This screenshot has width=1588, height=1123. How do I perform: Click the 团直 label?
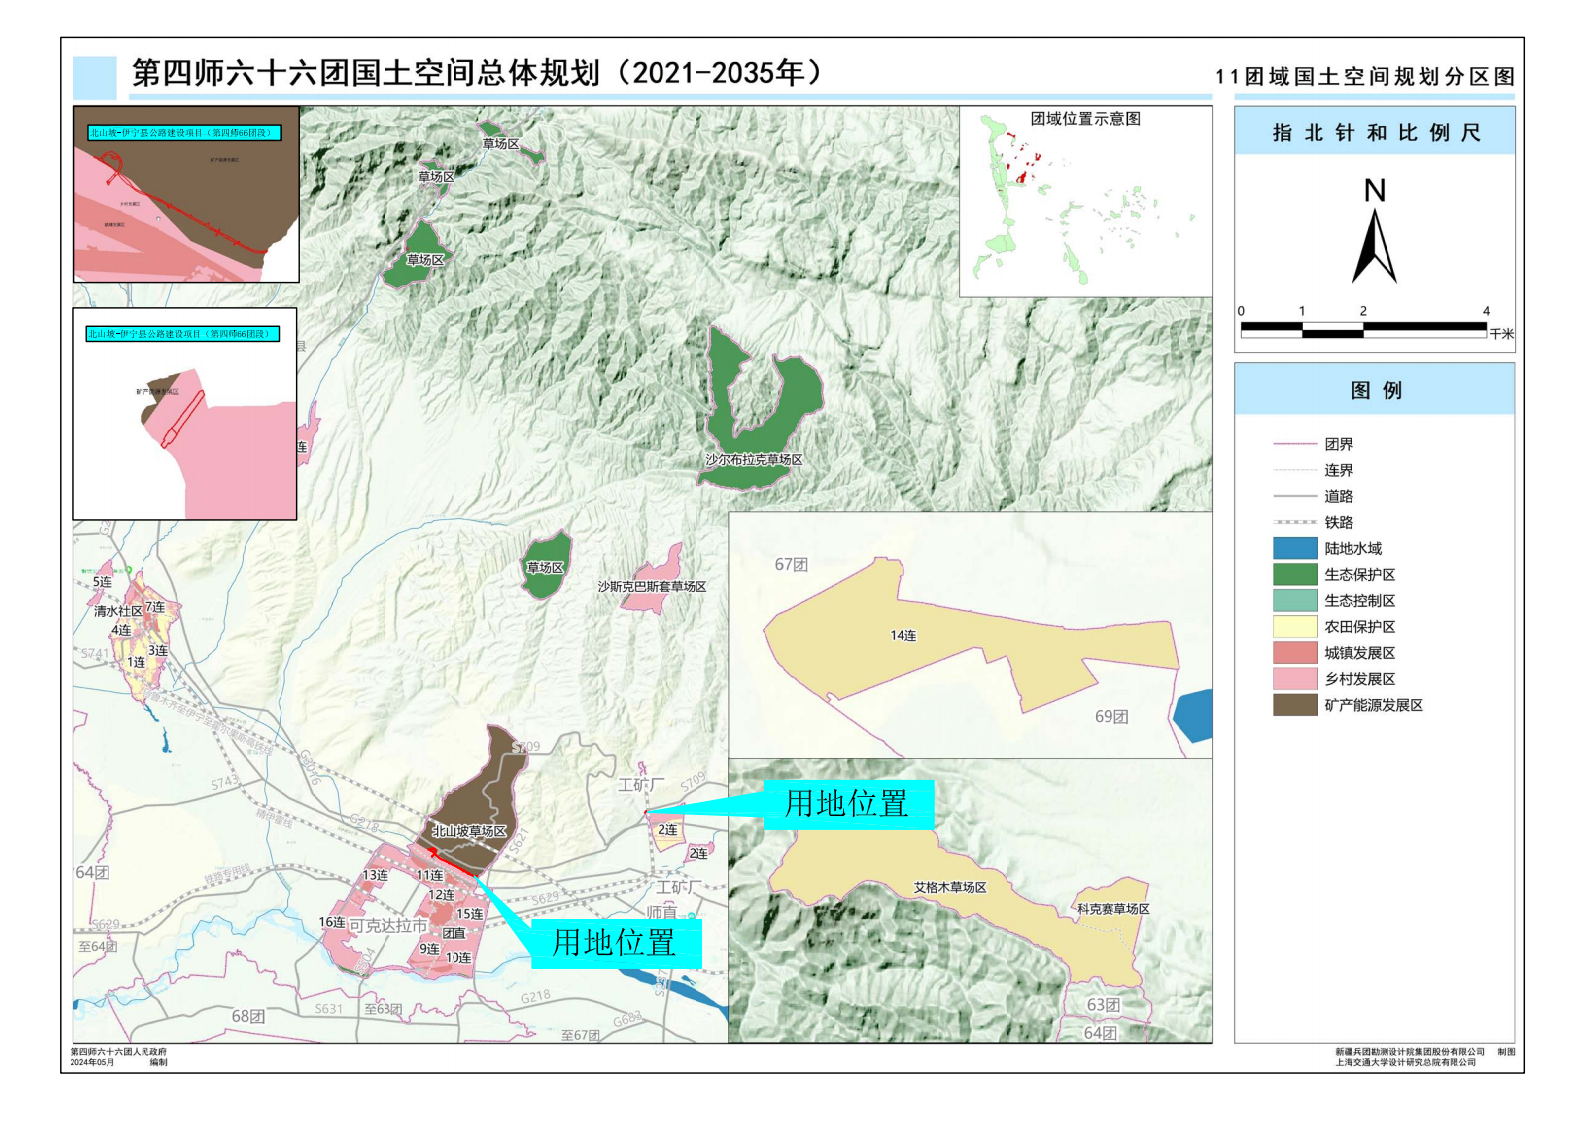pos(454,933)
